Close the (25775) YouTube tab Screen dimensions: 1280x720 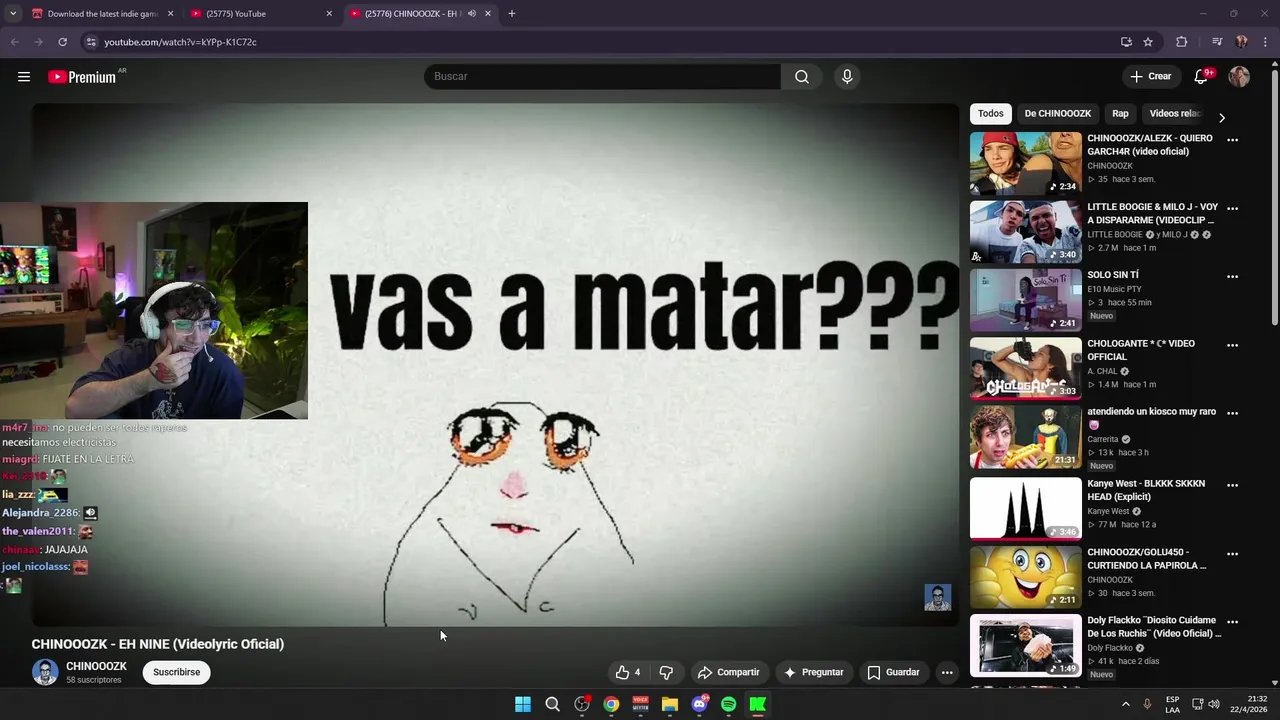329,14
